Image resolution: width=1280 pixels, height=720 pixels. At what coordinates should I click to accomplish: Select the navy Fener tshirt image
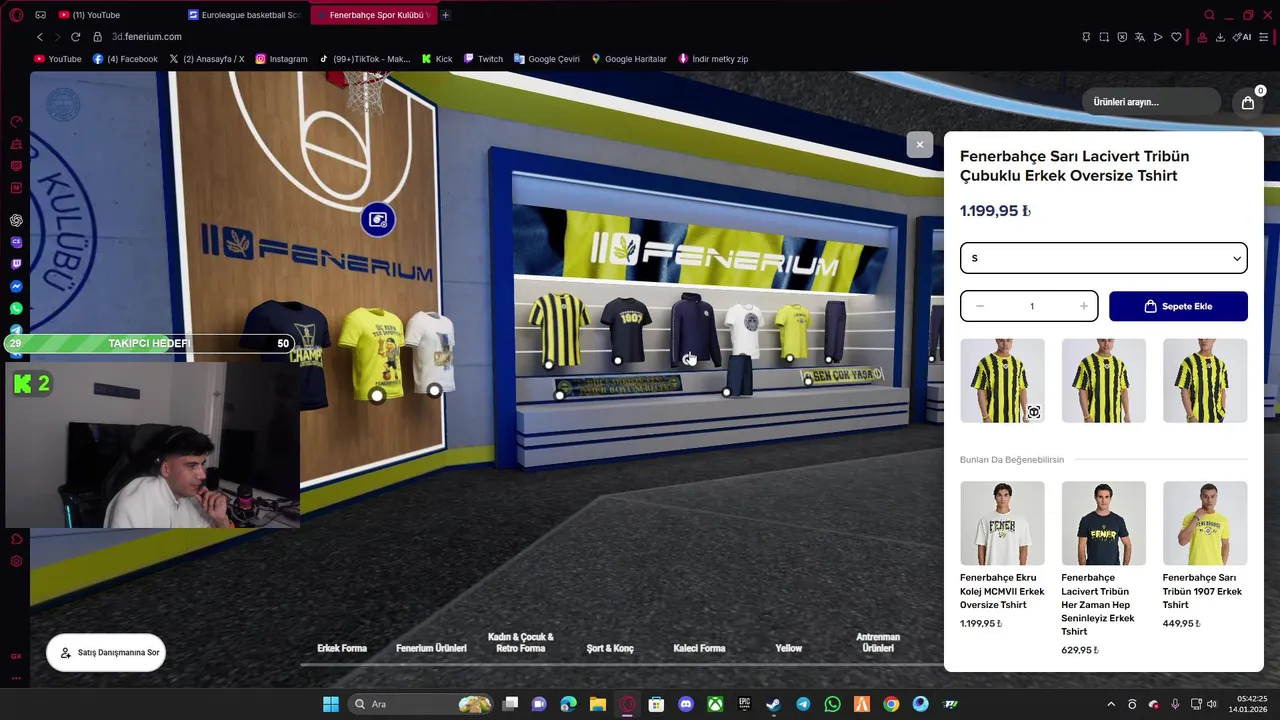point(1104,523)
